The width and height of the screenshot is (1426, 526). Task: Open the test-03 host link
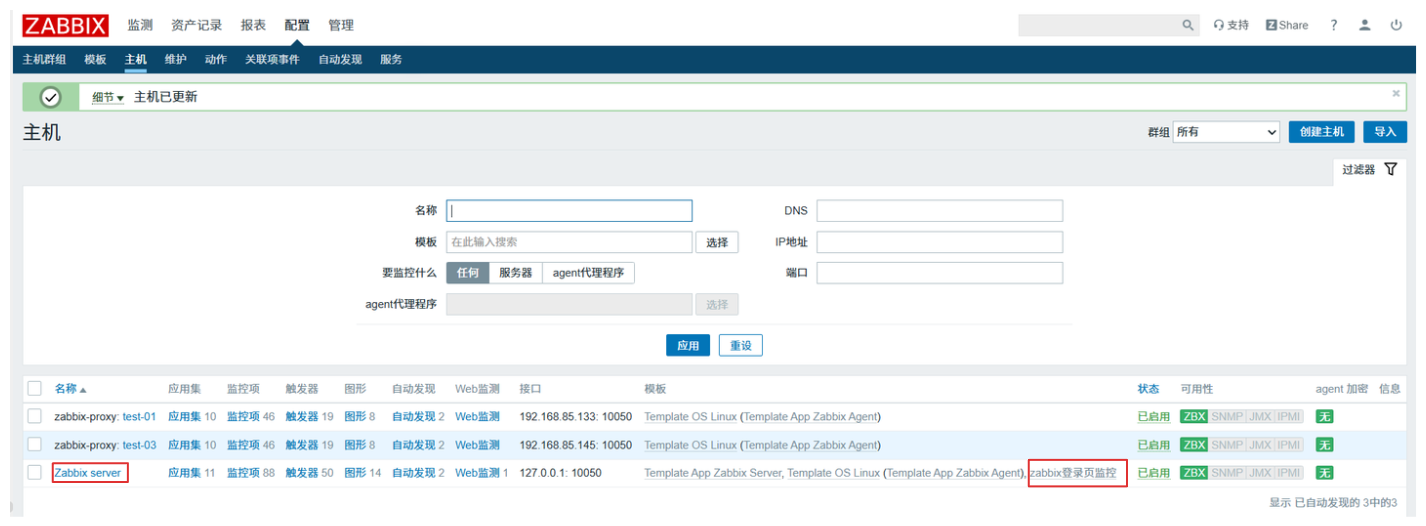[139, 445]
